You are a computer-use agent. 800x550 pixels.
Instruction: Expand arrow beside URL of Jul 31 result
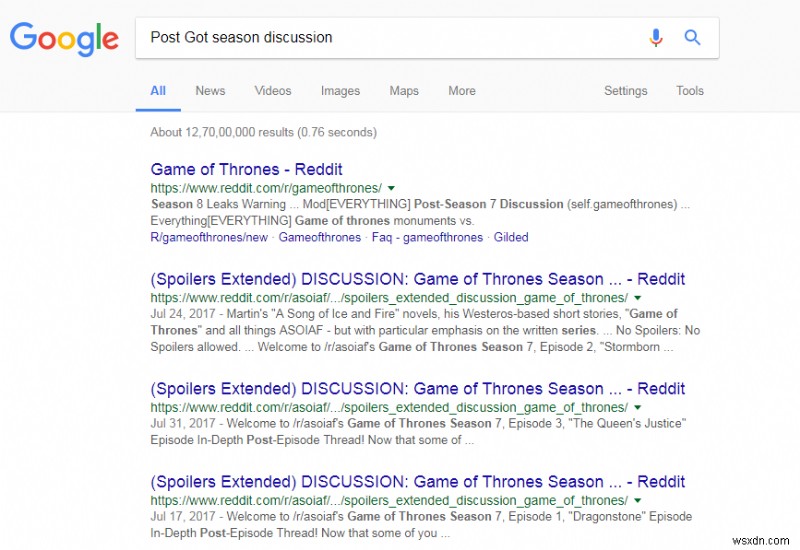(637, 408)
